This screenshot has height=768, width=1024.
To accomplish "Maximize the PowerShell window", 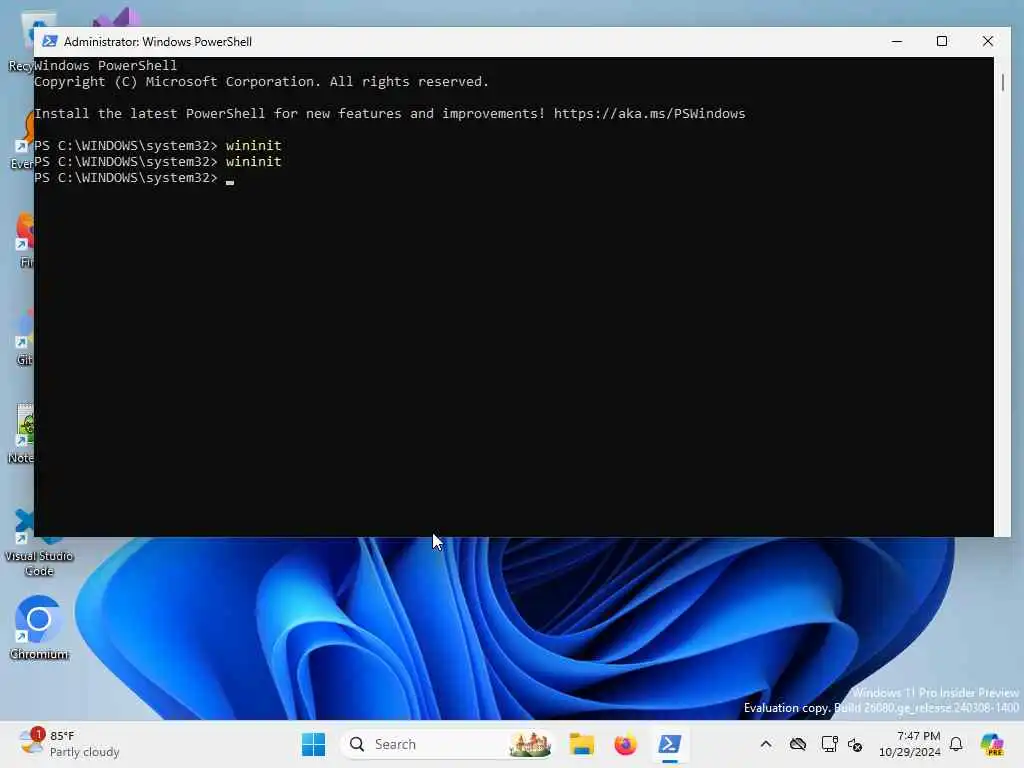I will [x=942, y=41].
